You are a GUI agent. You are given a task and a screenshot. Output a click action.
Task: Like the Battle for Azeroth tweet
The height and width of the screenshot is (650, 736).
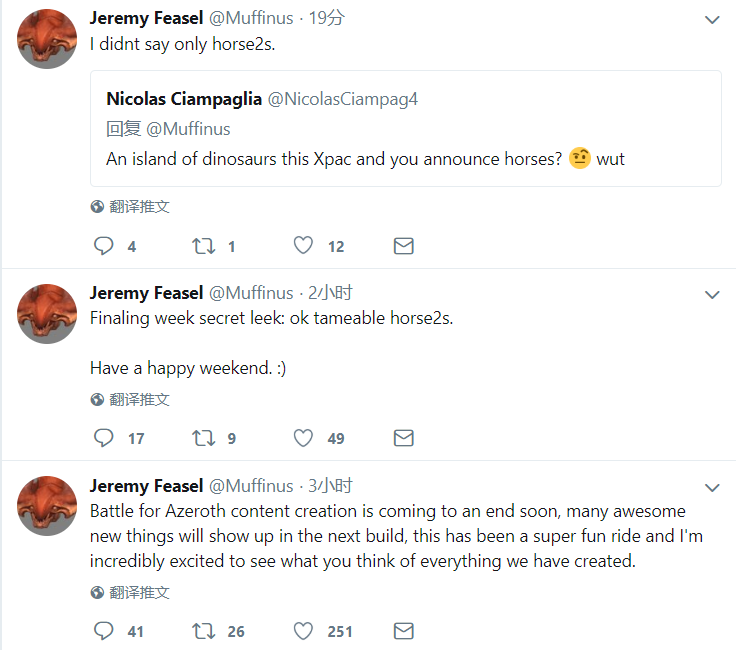[304, 631]
